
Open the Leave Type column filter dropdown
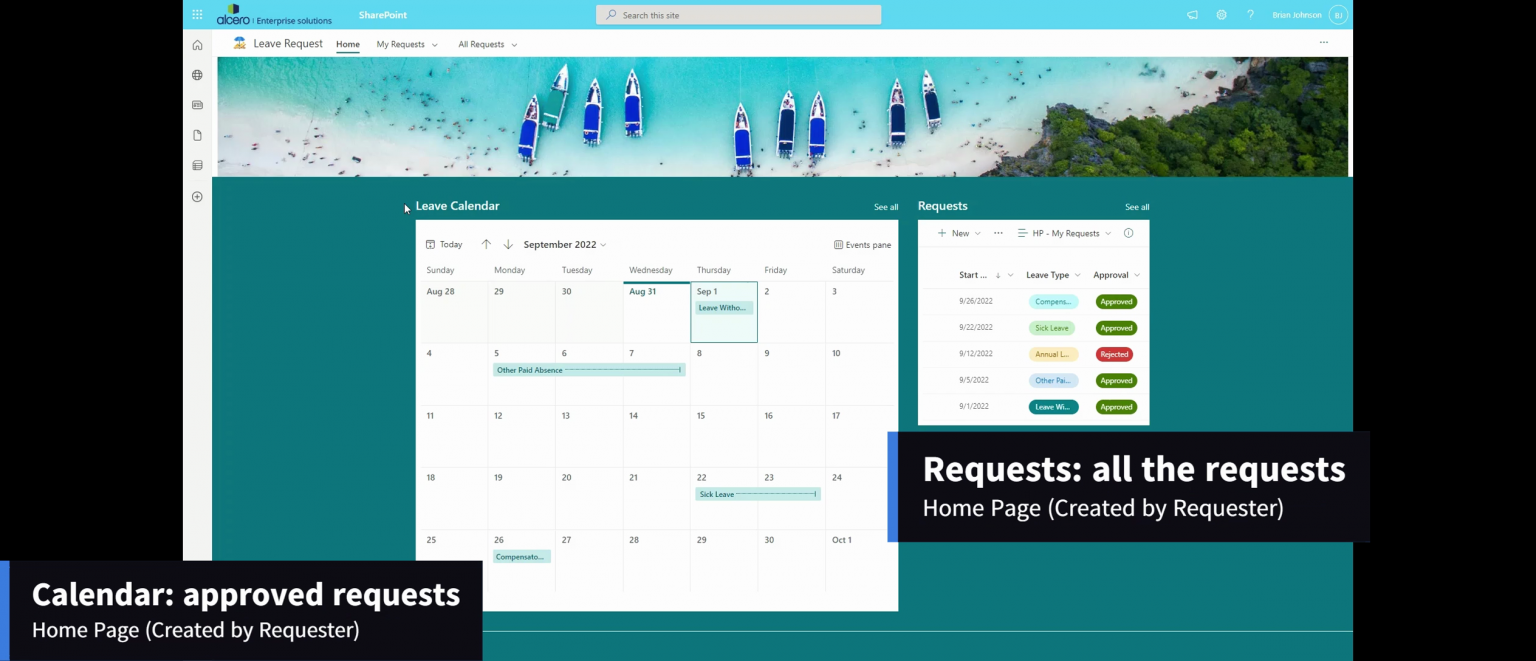(x=1077, y=274)
